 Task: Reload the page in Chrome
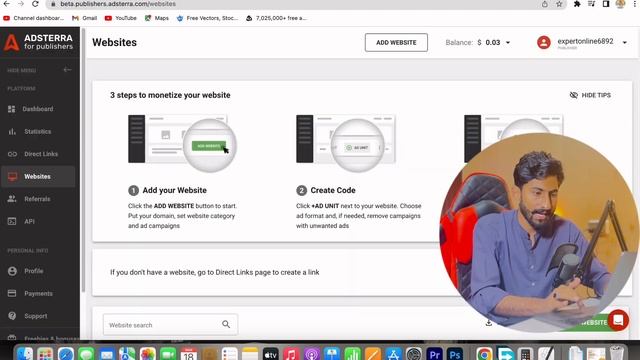(x=35, y=4)
